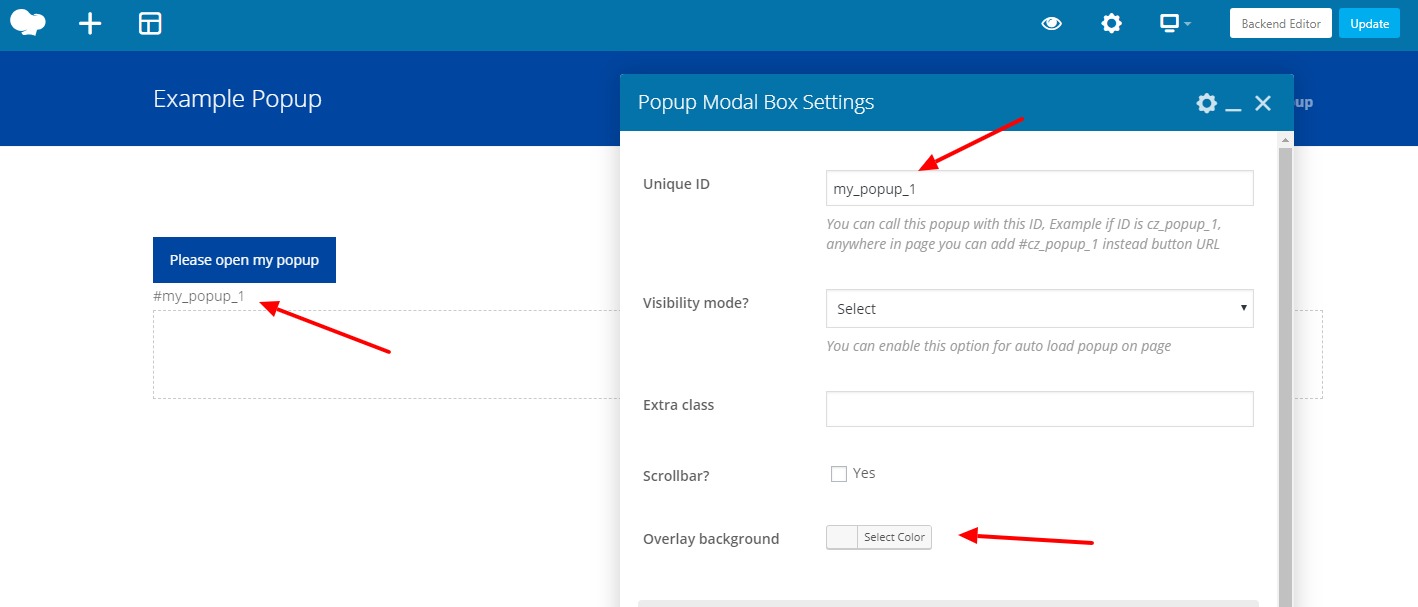Open responsive preview monitor dropdown
This screenshot has height=607, width=1418.
coord(1174,24)
